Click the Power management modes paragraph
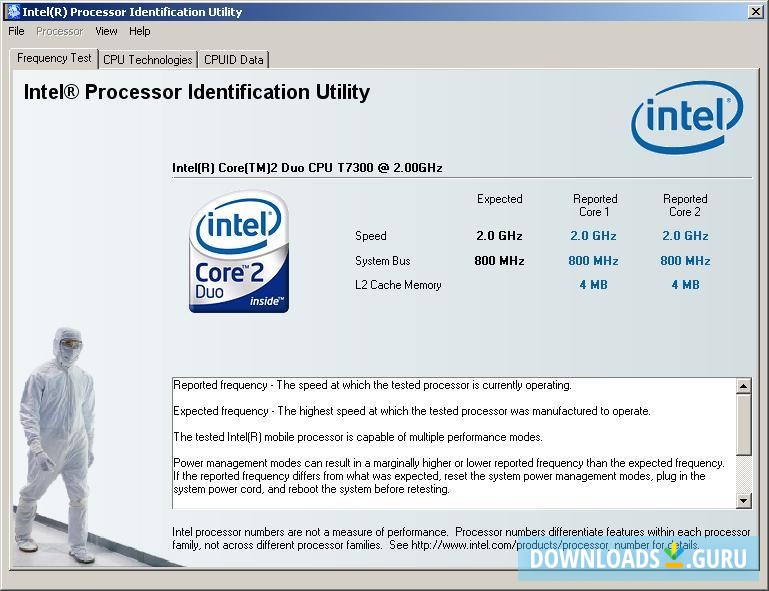769x591 pixels. pyautogui.click(x=449, y=476)
